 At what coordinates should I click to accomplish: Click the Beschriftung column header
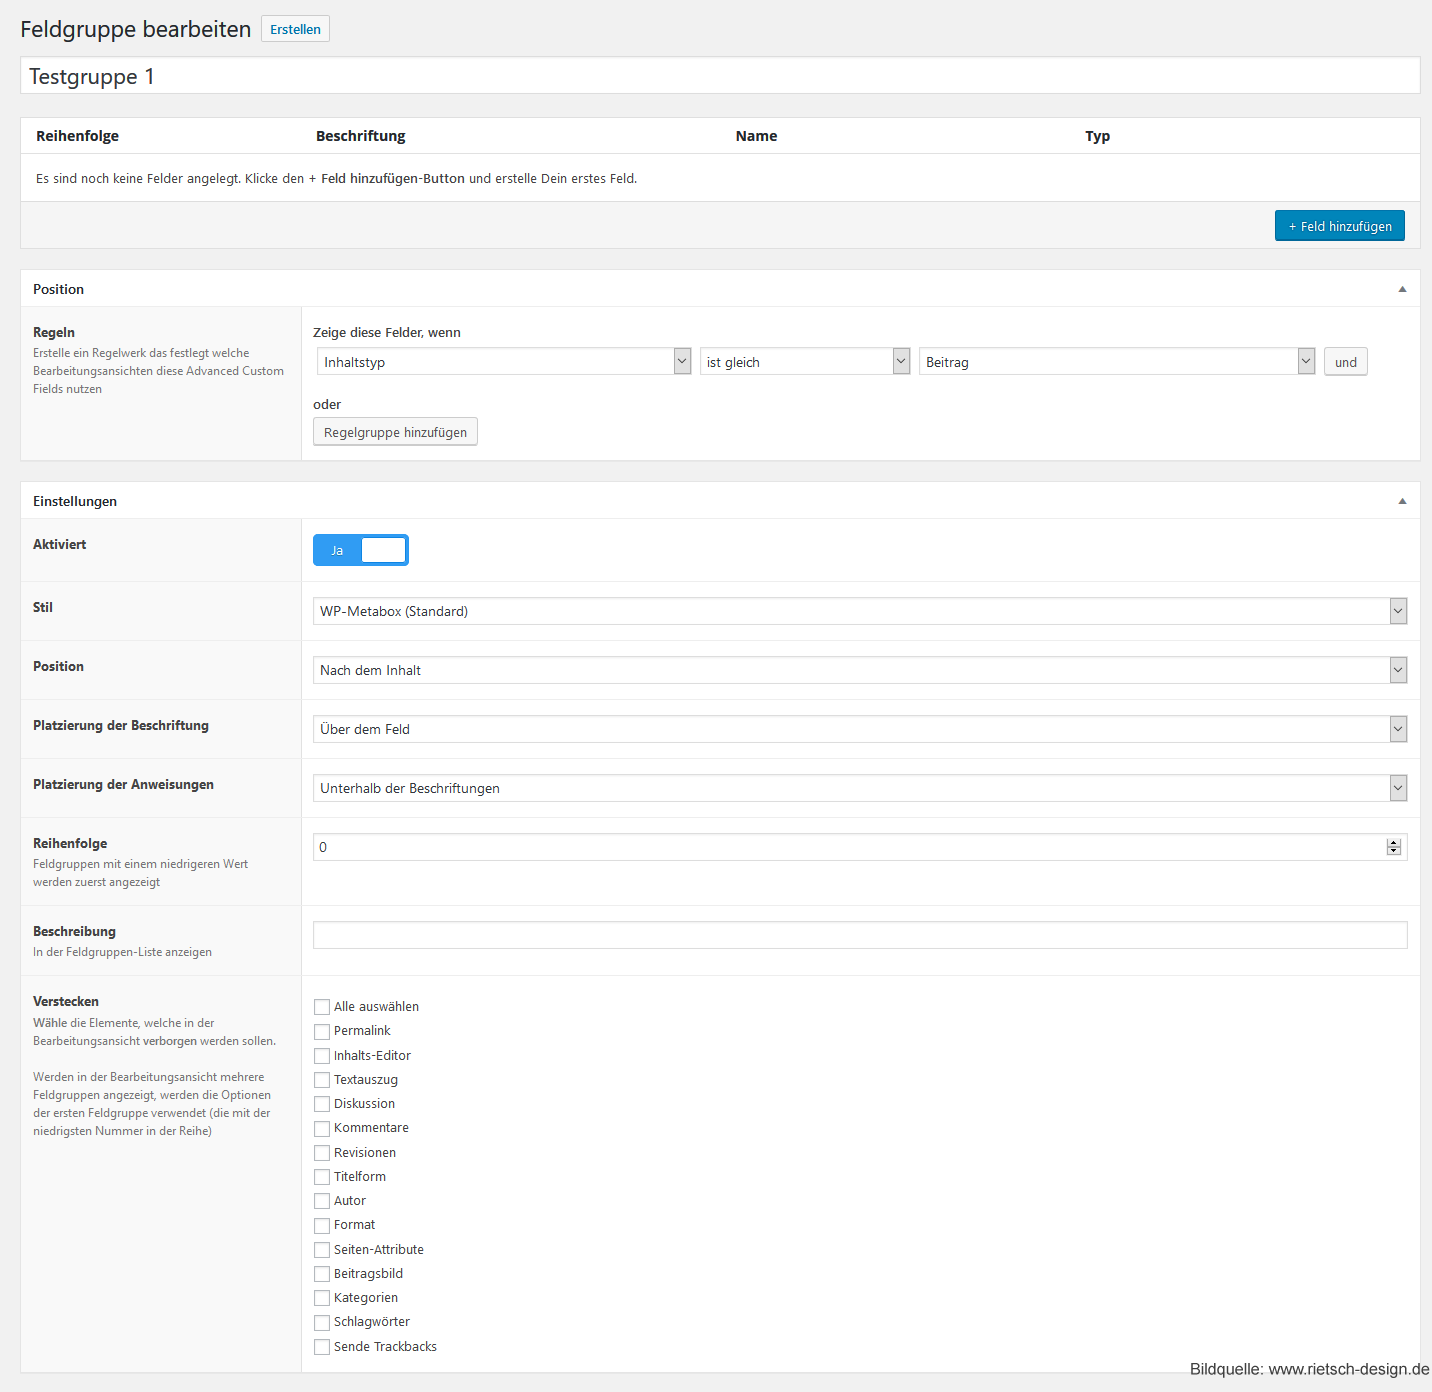coord(361,136)
